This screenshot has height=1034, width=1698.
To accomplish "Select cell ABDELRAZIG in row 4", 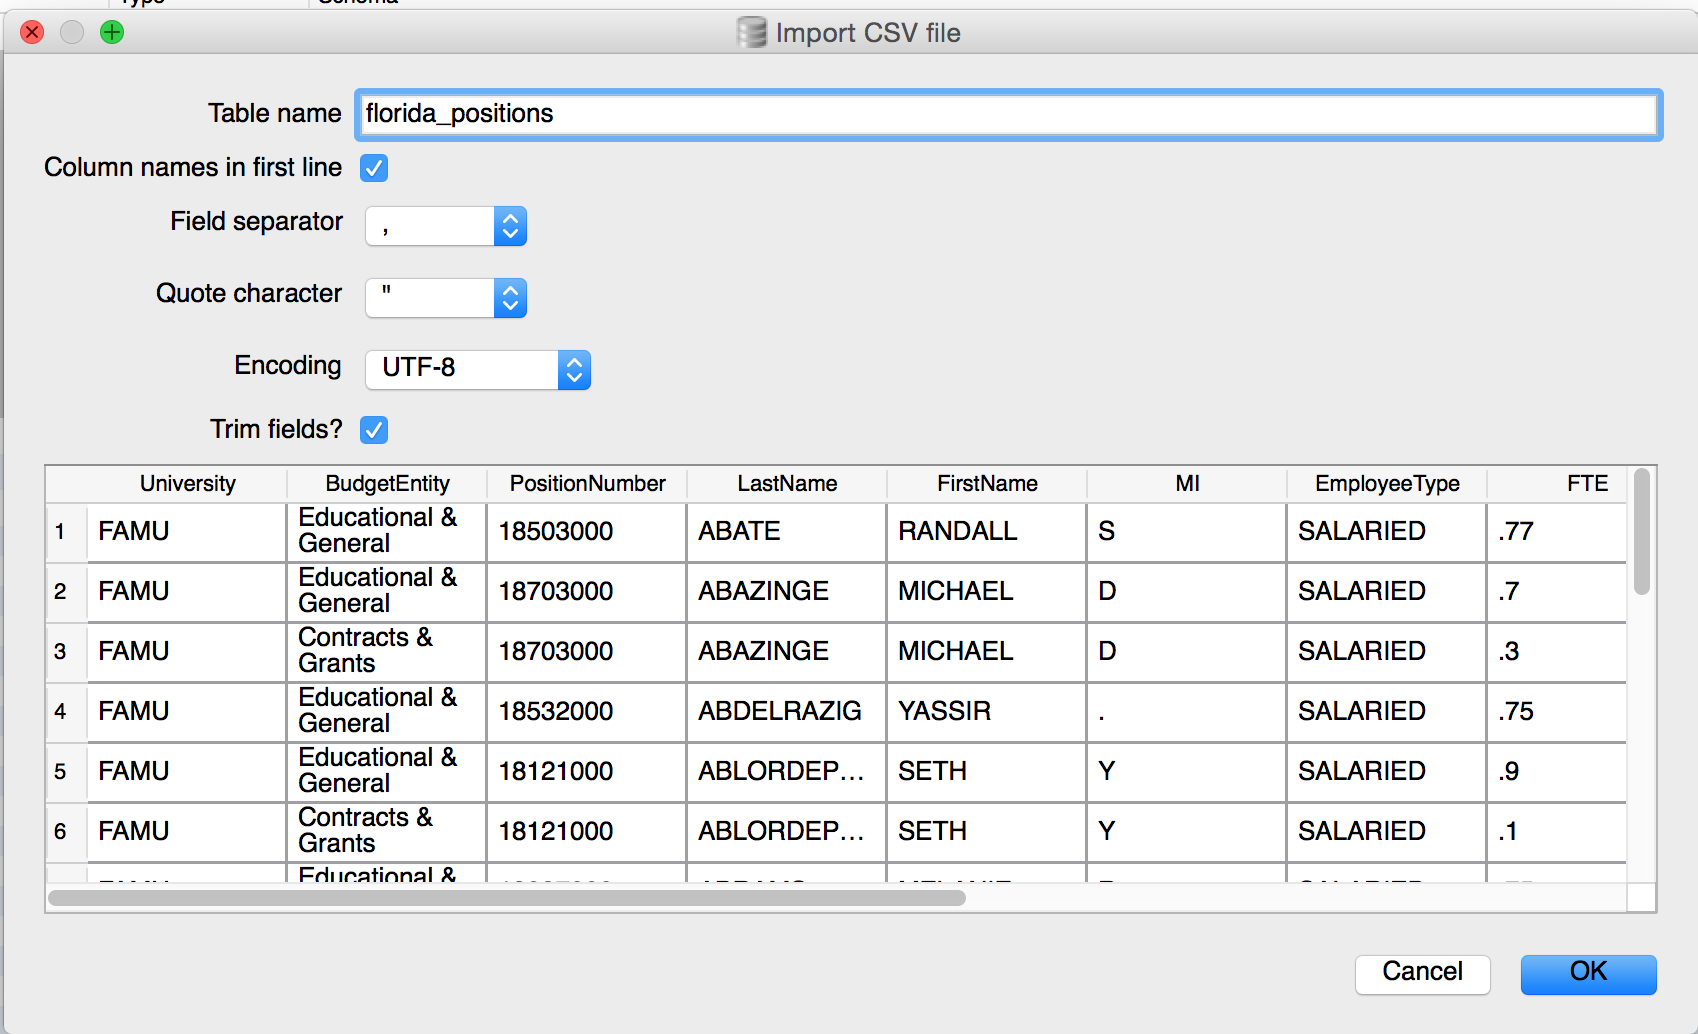I will click(787, 712).
